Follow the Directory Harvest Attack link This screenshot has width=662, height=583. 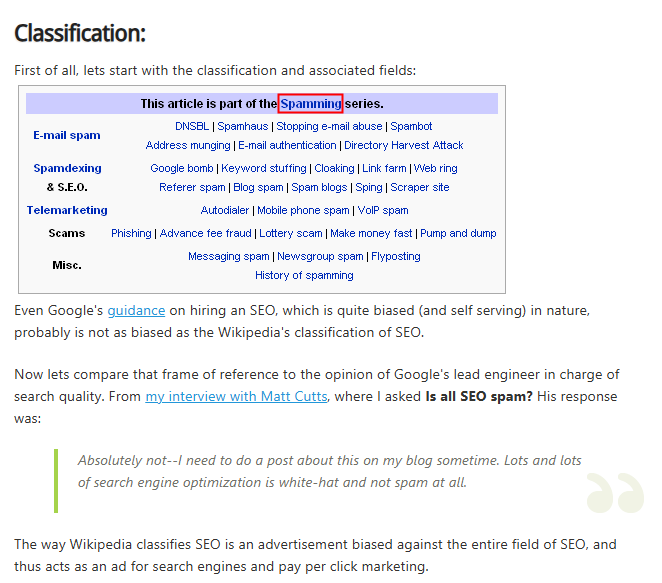click(x=404, y=145)
